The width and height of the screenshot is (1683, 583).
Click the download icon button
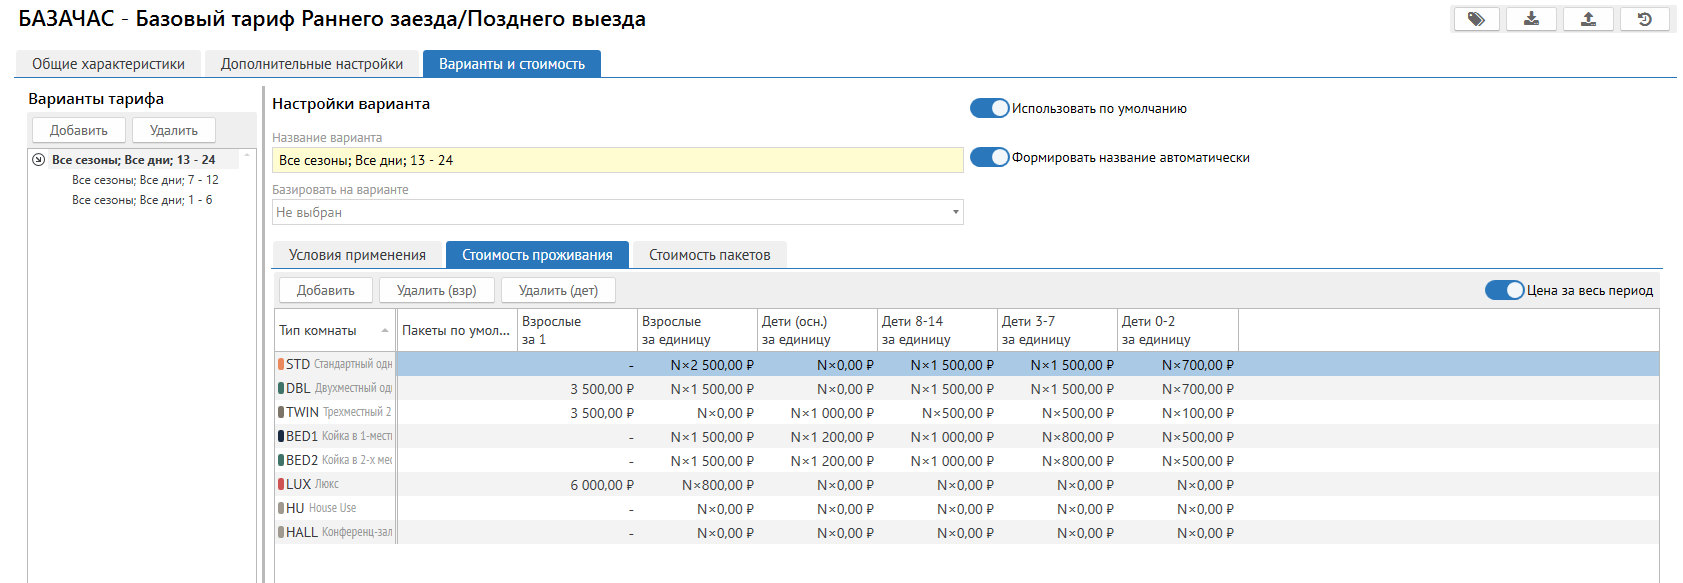(x=1532, y=19)
